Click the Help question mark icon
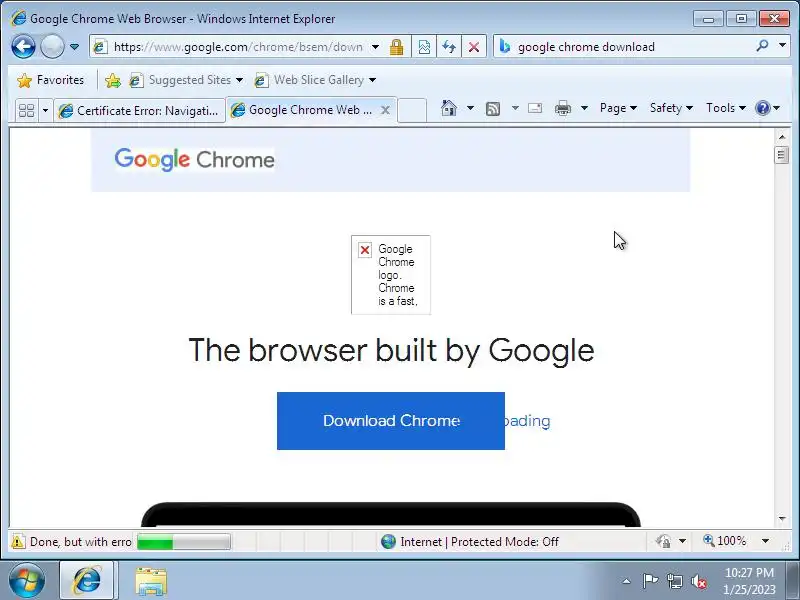Screen dimensions: 800x600 [x=763, y=108]
